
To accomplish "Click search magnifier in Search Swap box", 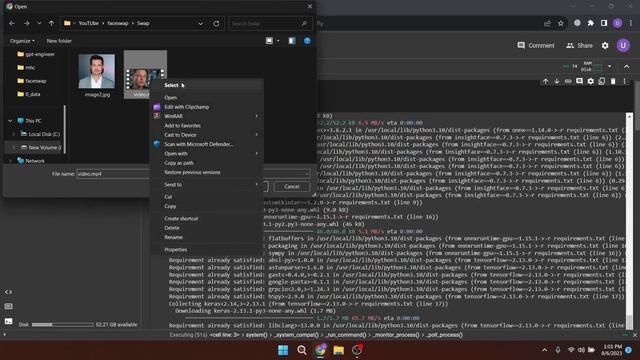I will tap(304, 24).
